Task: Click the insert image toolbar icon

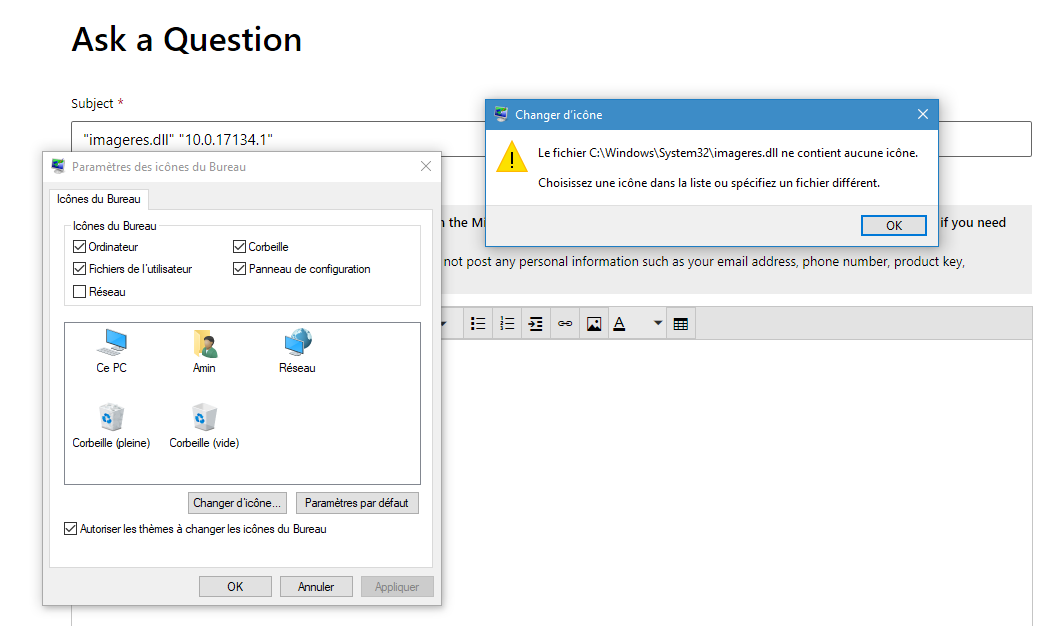Action: click(x=594, y=324)
